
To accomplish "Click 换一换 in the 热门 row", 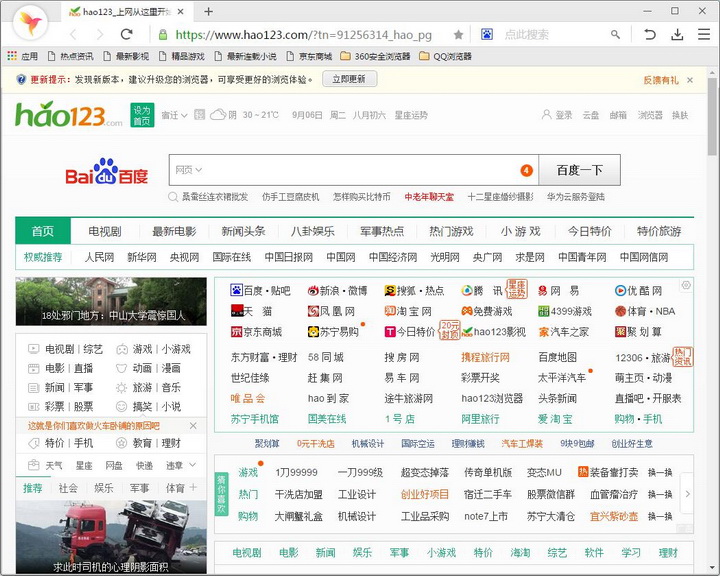I will [660, 495].
